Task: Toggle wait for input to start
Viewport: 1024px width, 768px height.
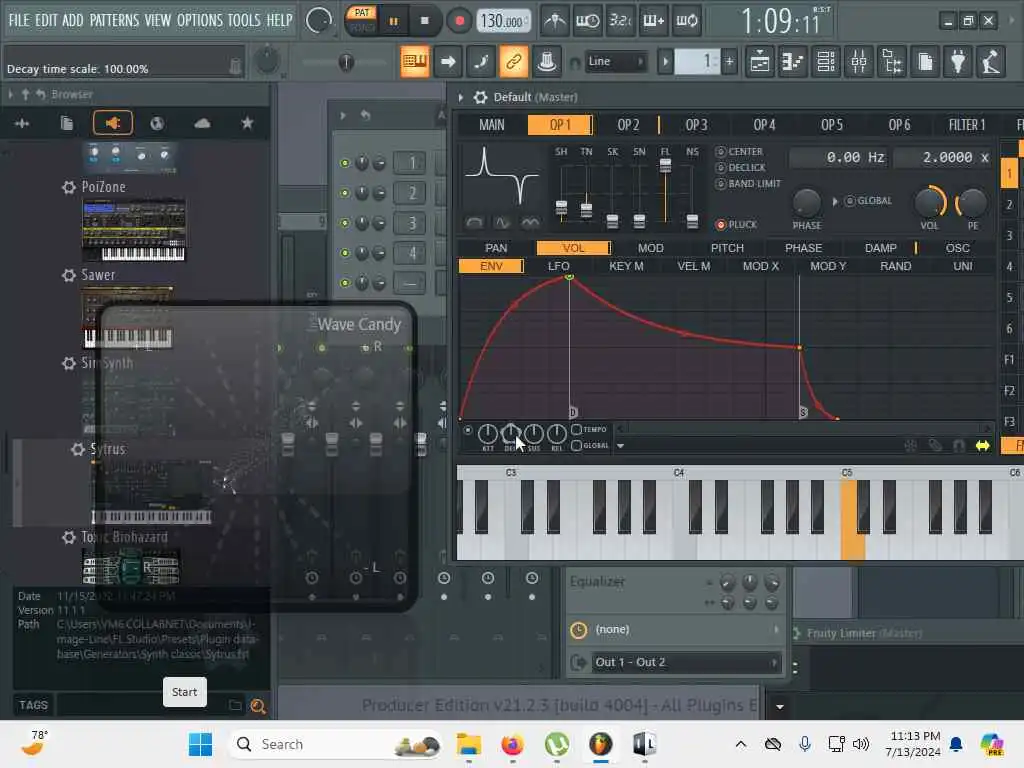Action: [588, 21]
